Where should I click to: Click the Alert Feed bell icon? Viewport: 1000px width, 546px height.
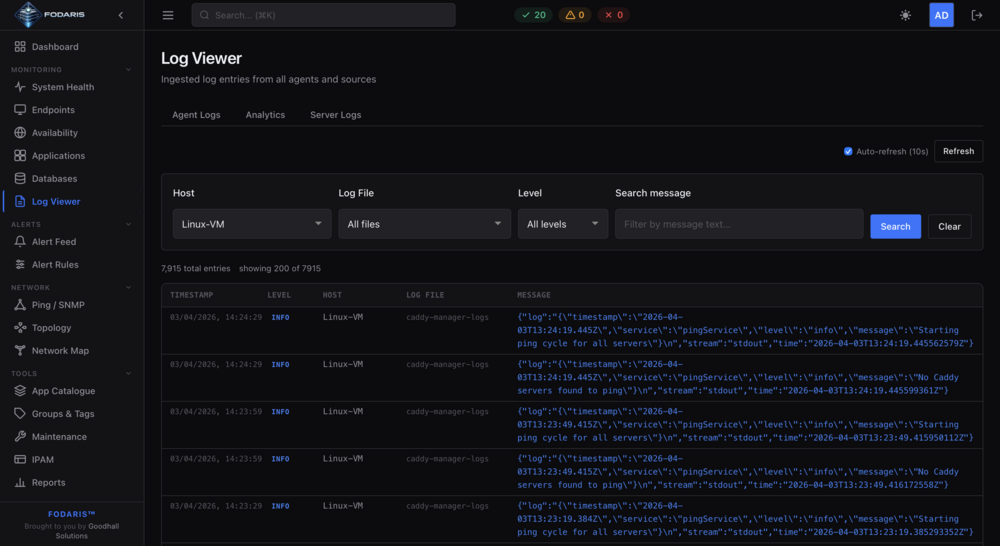[20, 242]
